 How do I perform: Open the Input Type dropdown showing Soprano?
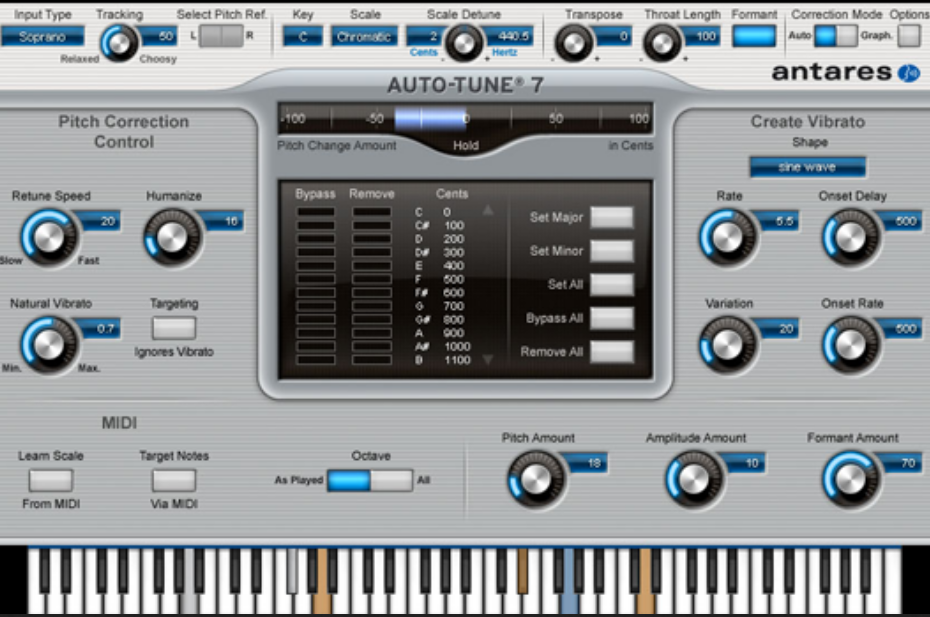pos(42,37)
